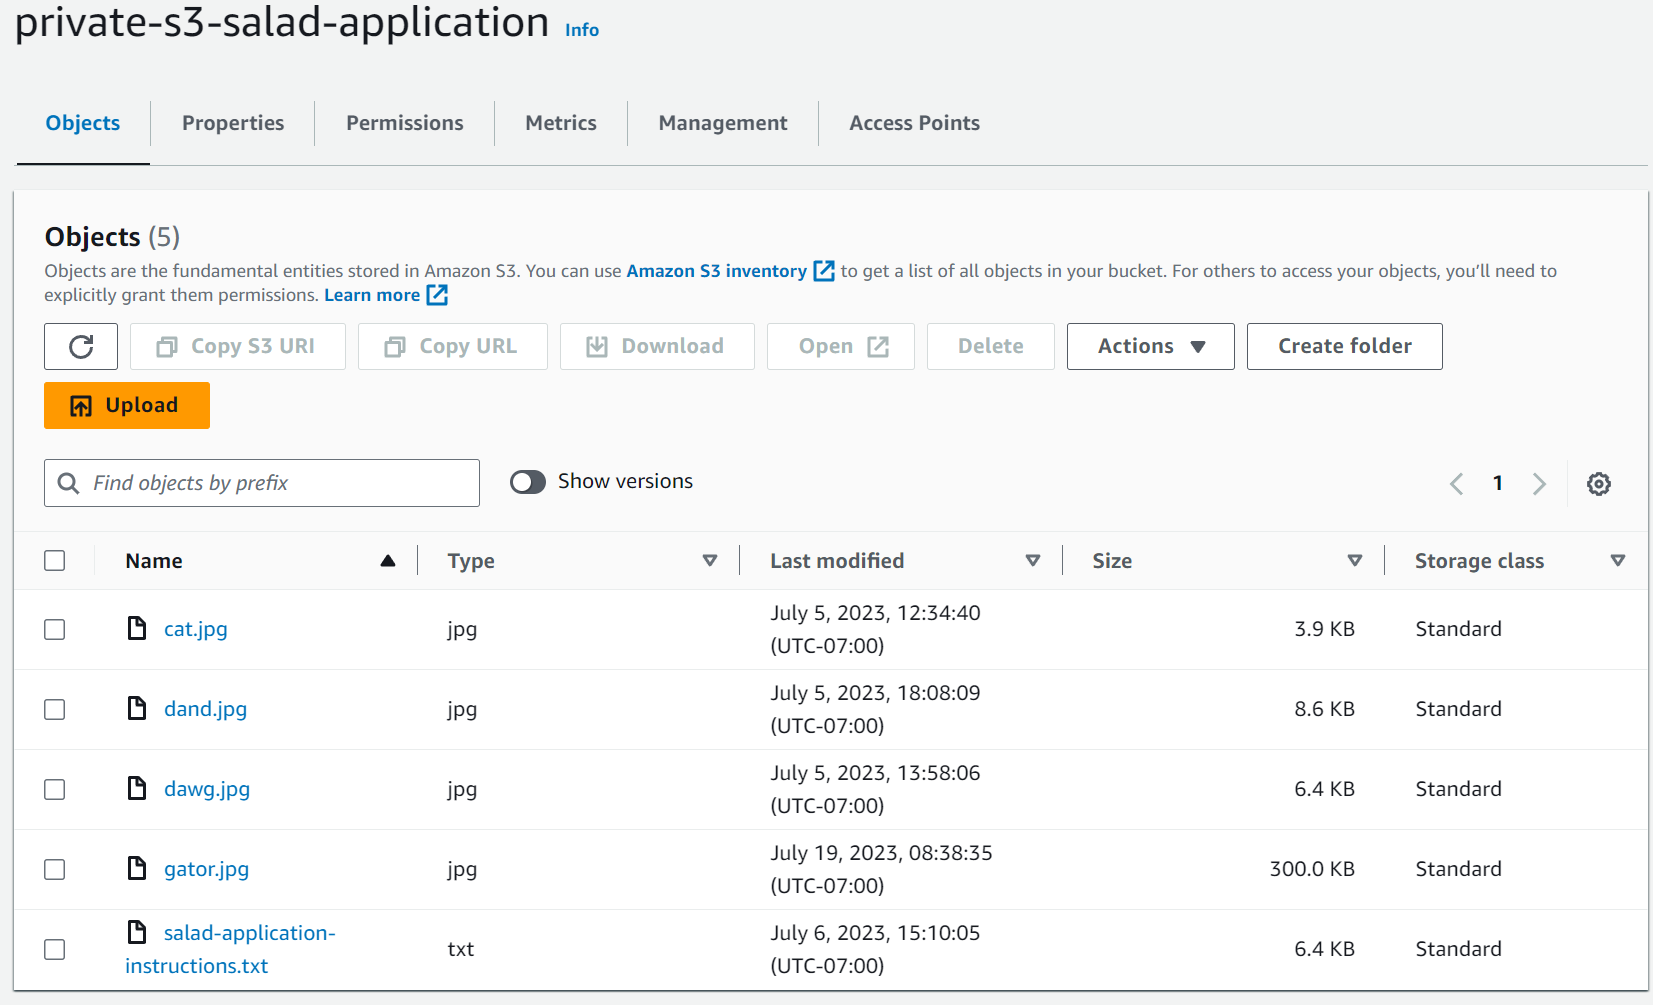Image resolution: width=1653 pixels, height=1005 pixels.
Task: Open the table preferences gear icon
Action: pos(1598,484)
